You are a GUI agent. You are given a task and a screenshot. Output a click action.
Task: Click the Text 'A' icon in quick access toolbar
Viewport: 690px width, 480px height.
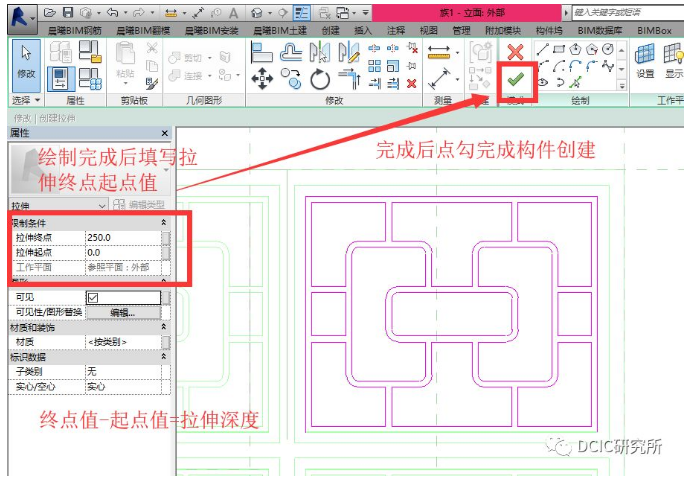click(234, 13)
